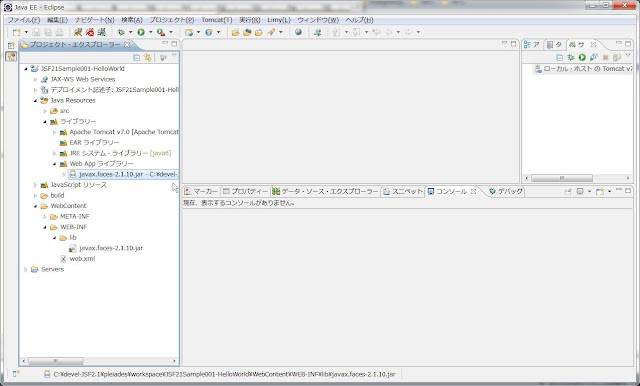
Task: Switch to the データ・ソース・エクスプローラー tab
Action: click(x=325, y=191)
